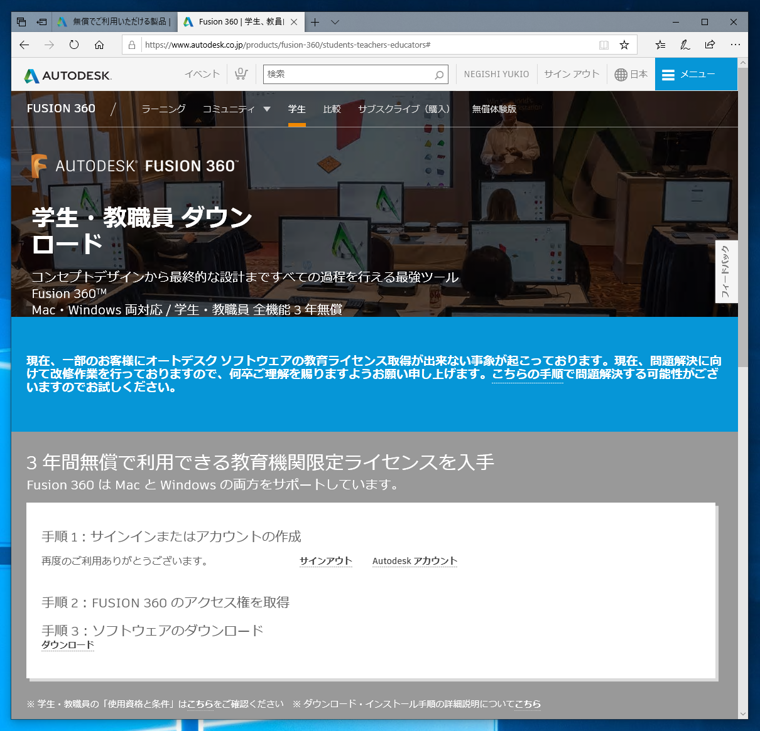Expand 手順 2：FUSION 360 のアクセス権を取得
Image resolution: width=760 pixels, height=731 pixels.
165,603
